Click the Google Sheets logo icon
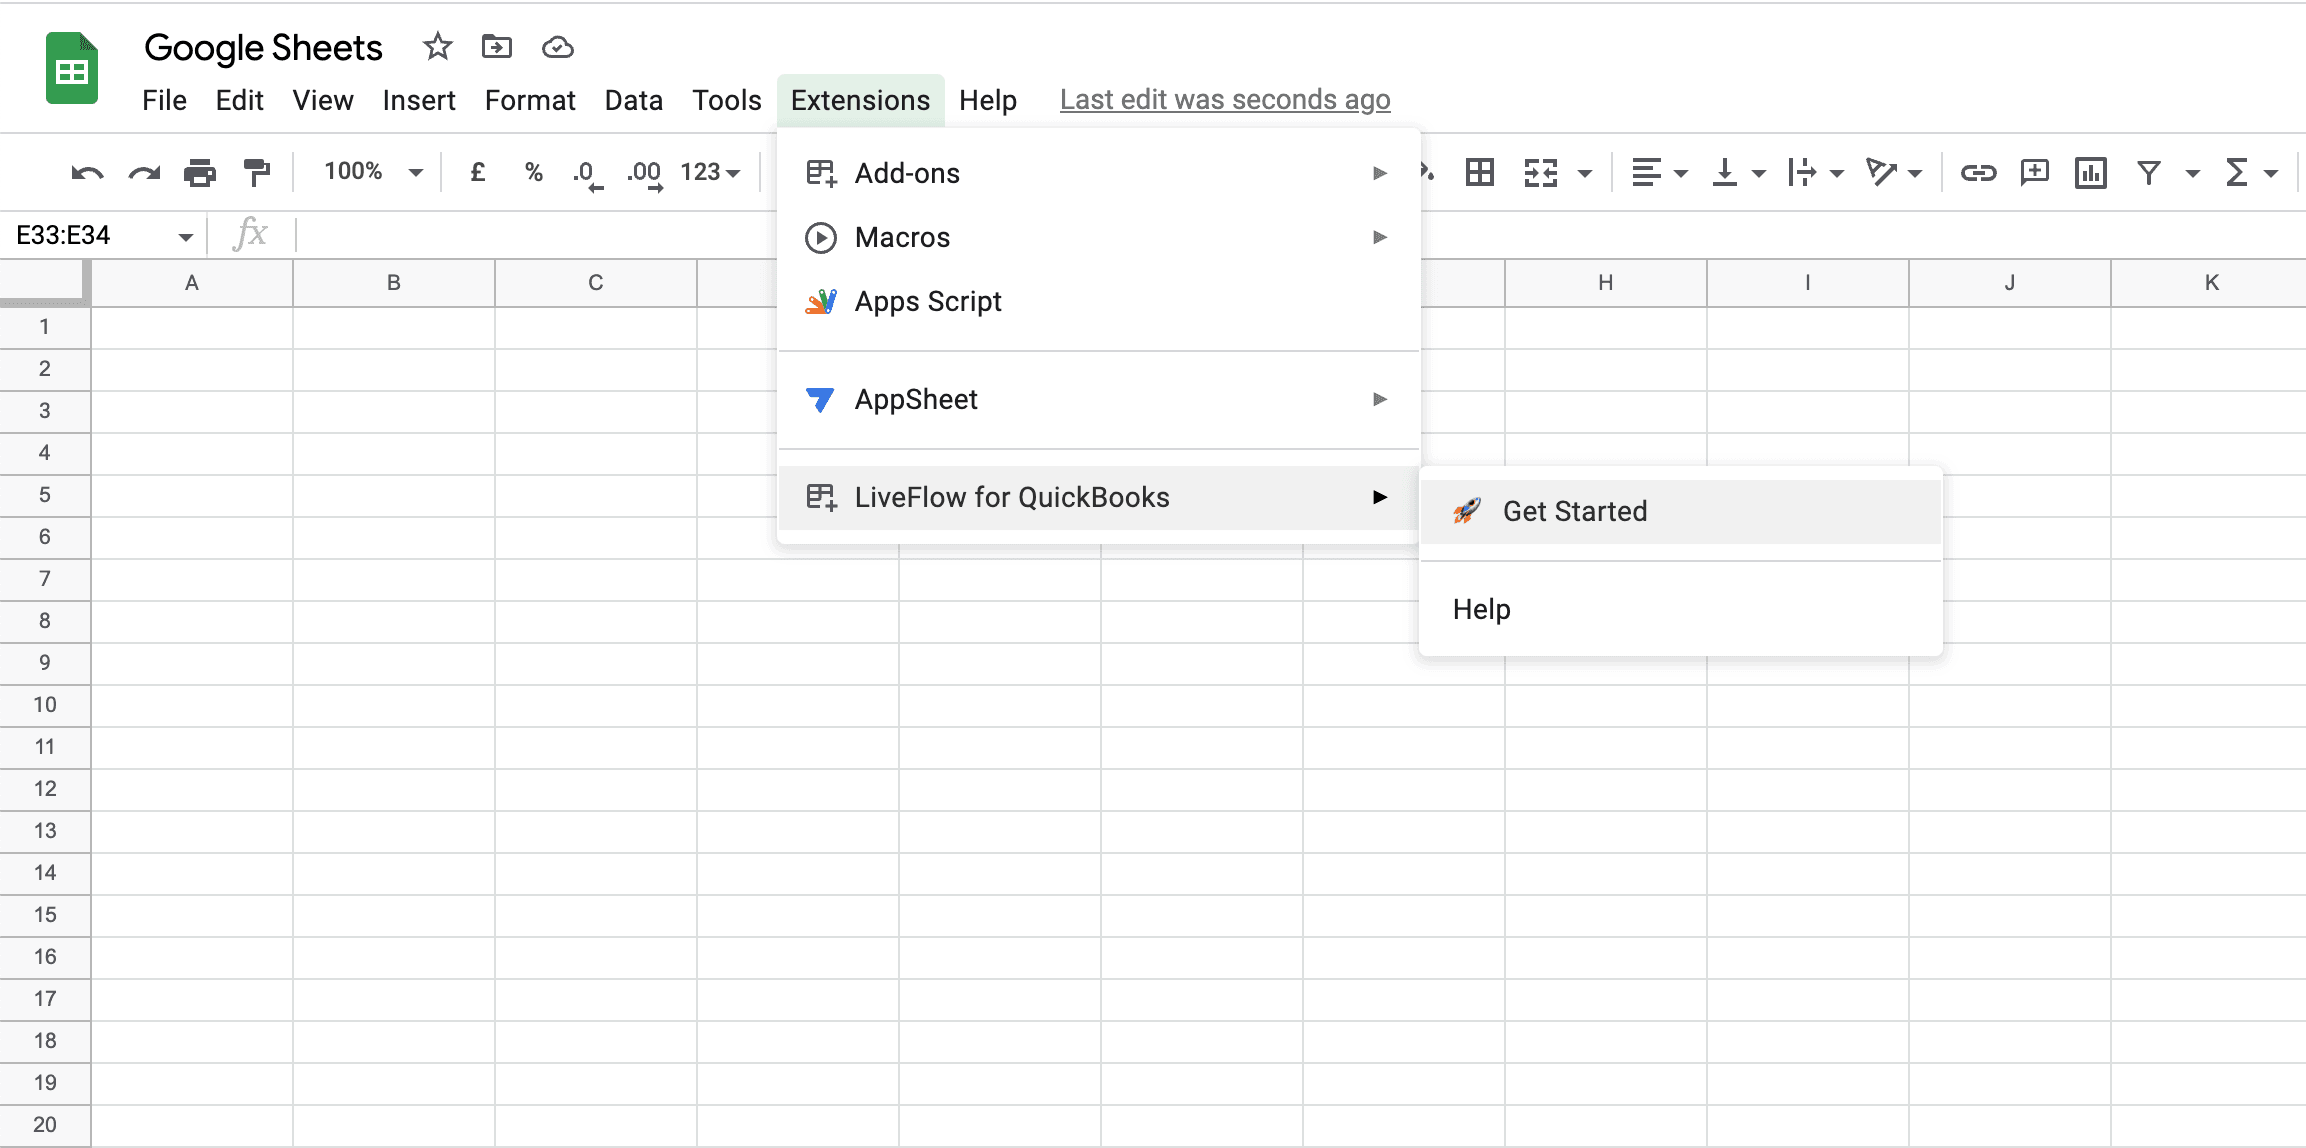 72,68
